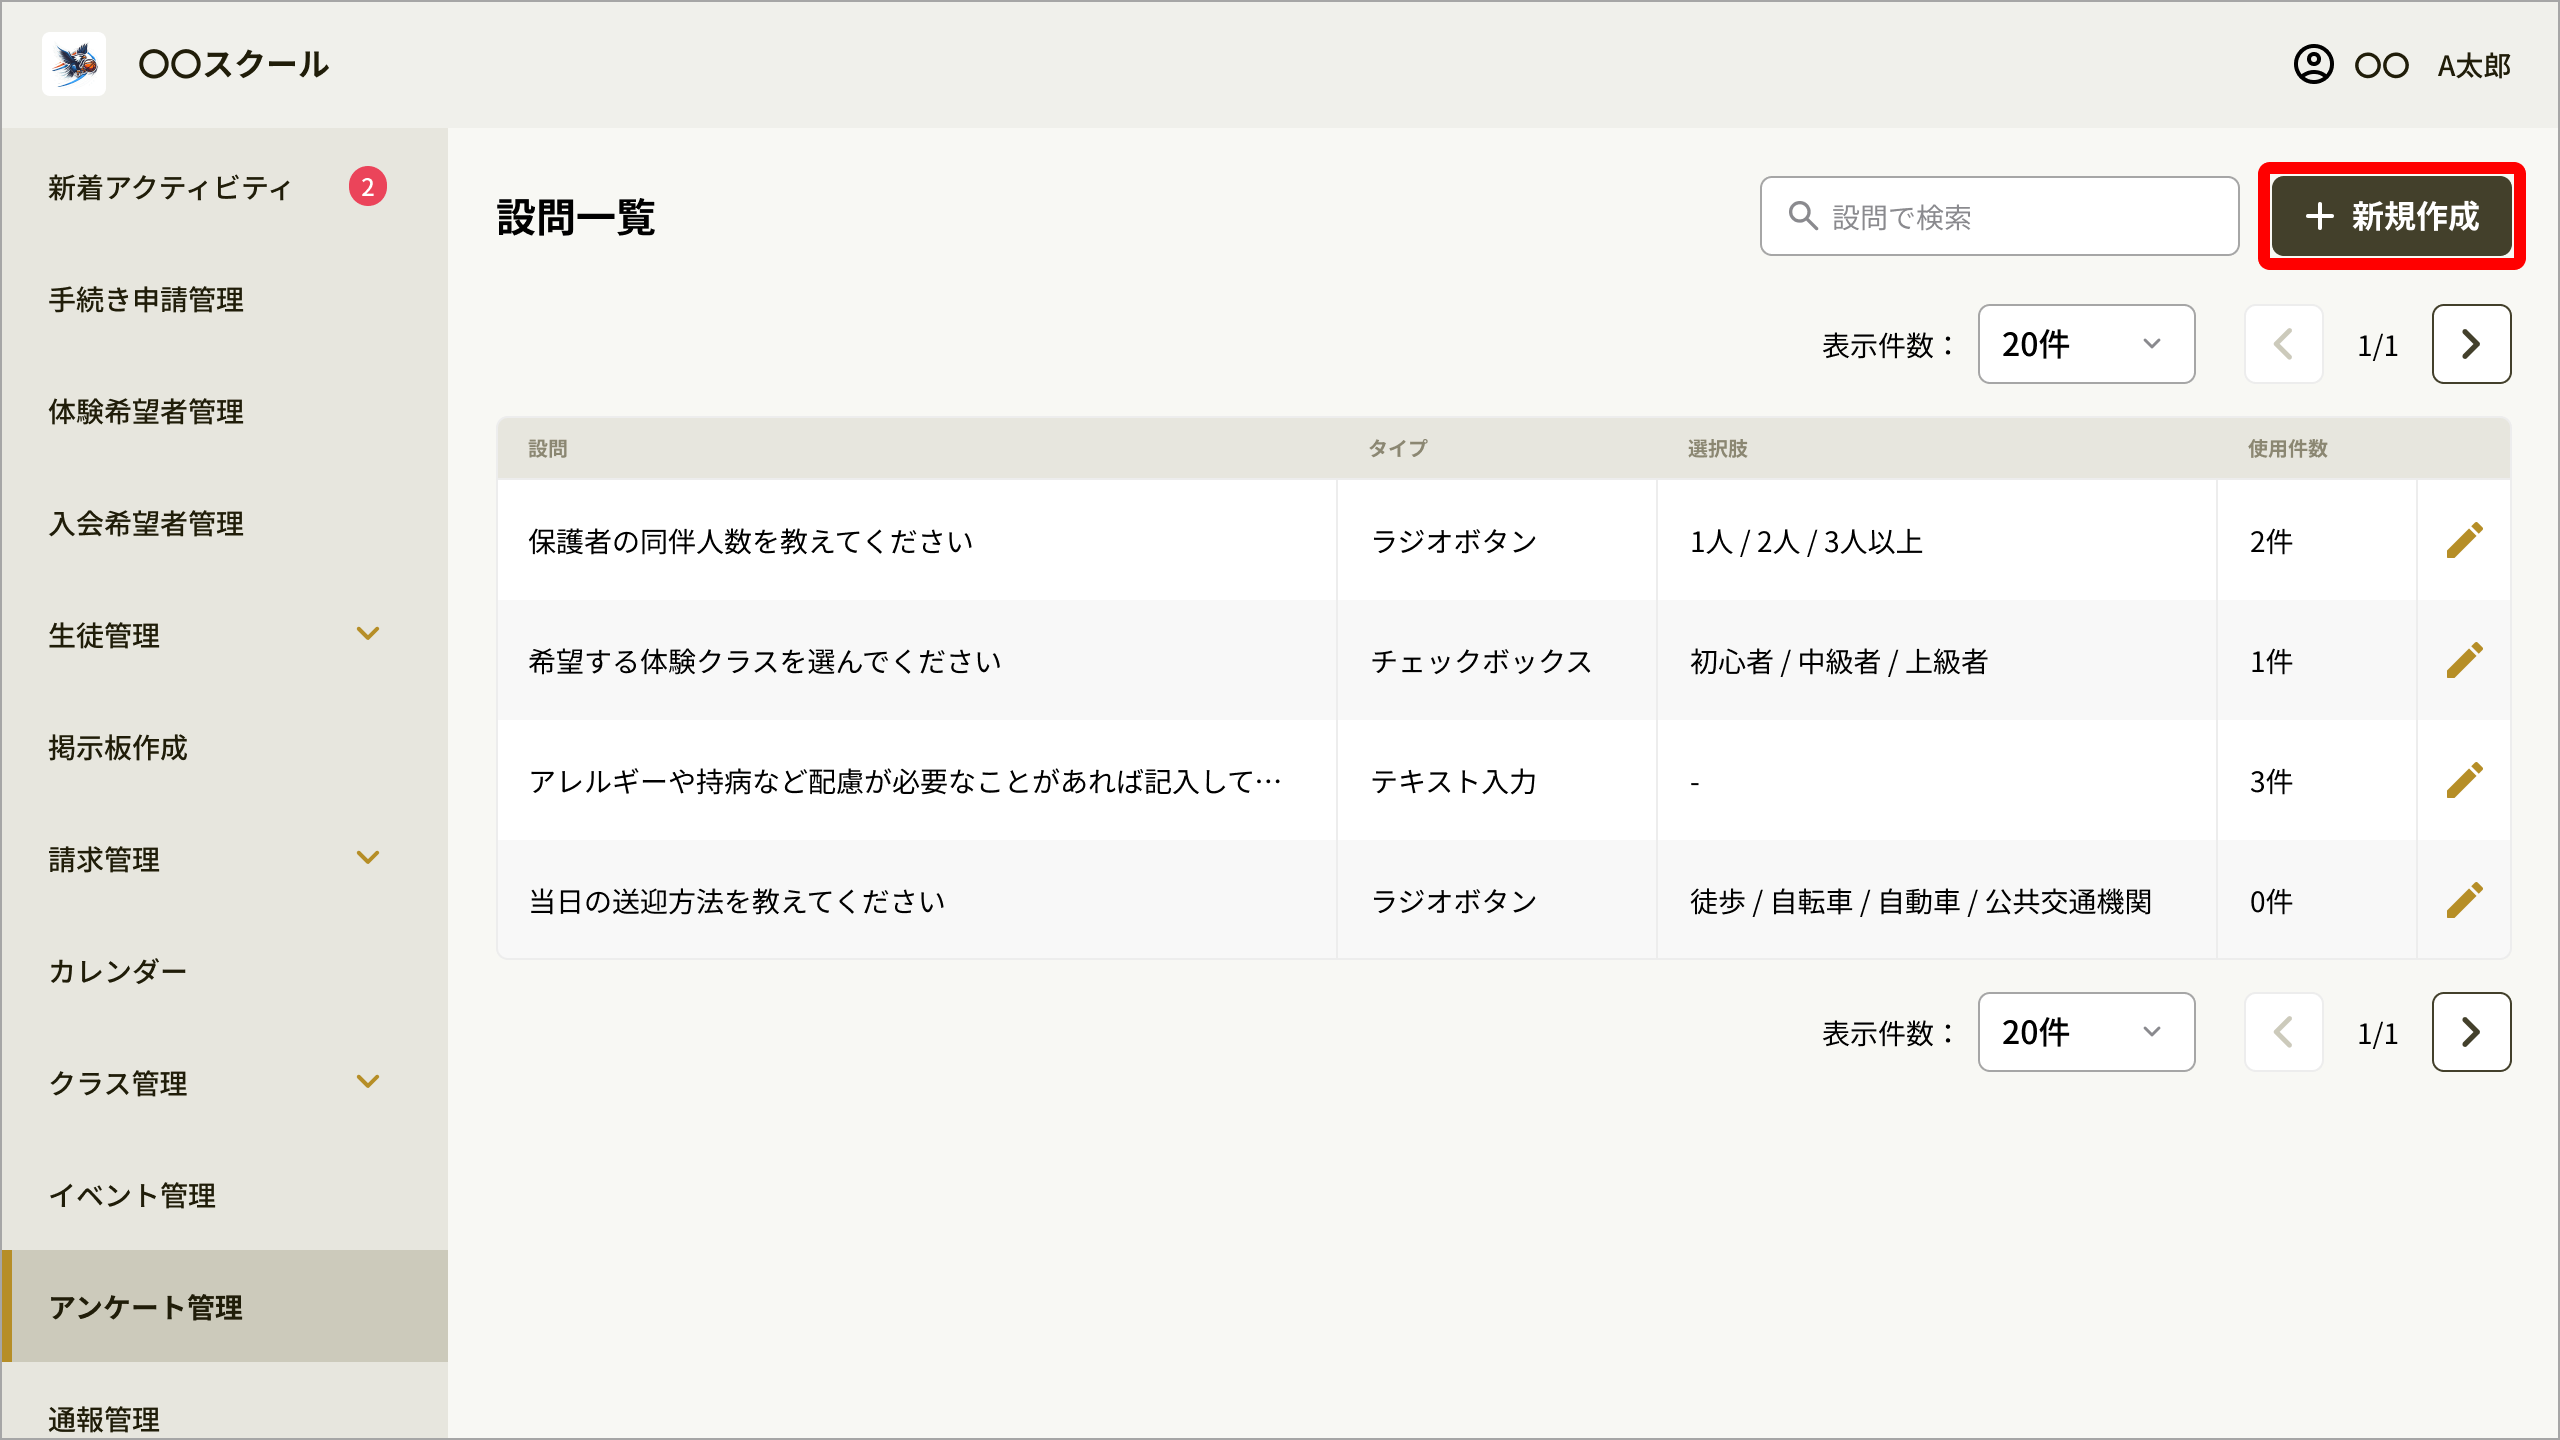
Task: Click the 新規作成 button
Action: coord(2391,216)
